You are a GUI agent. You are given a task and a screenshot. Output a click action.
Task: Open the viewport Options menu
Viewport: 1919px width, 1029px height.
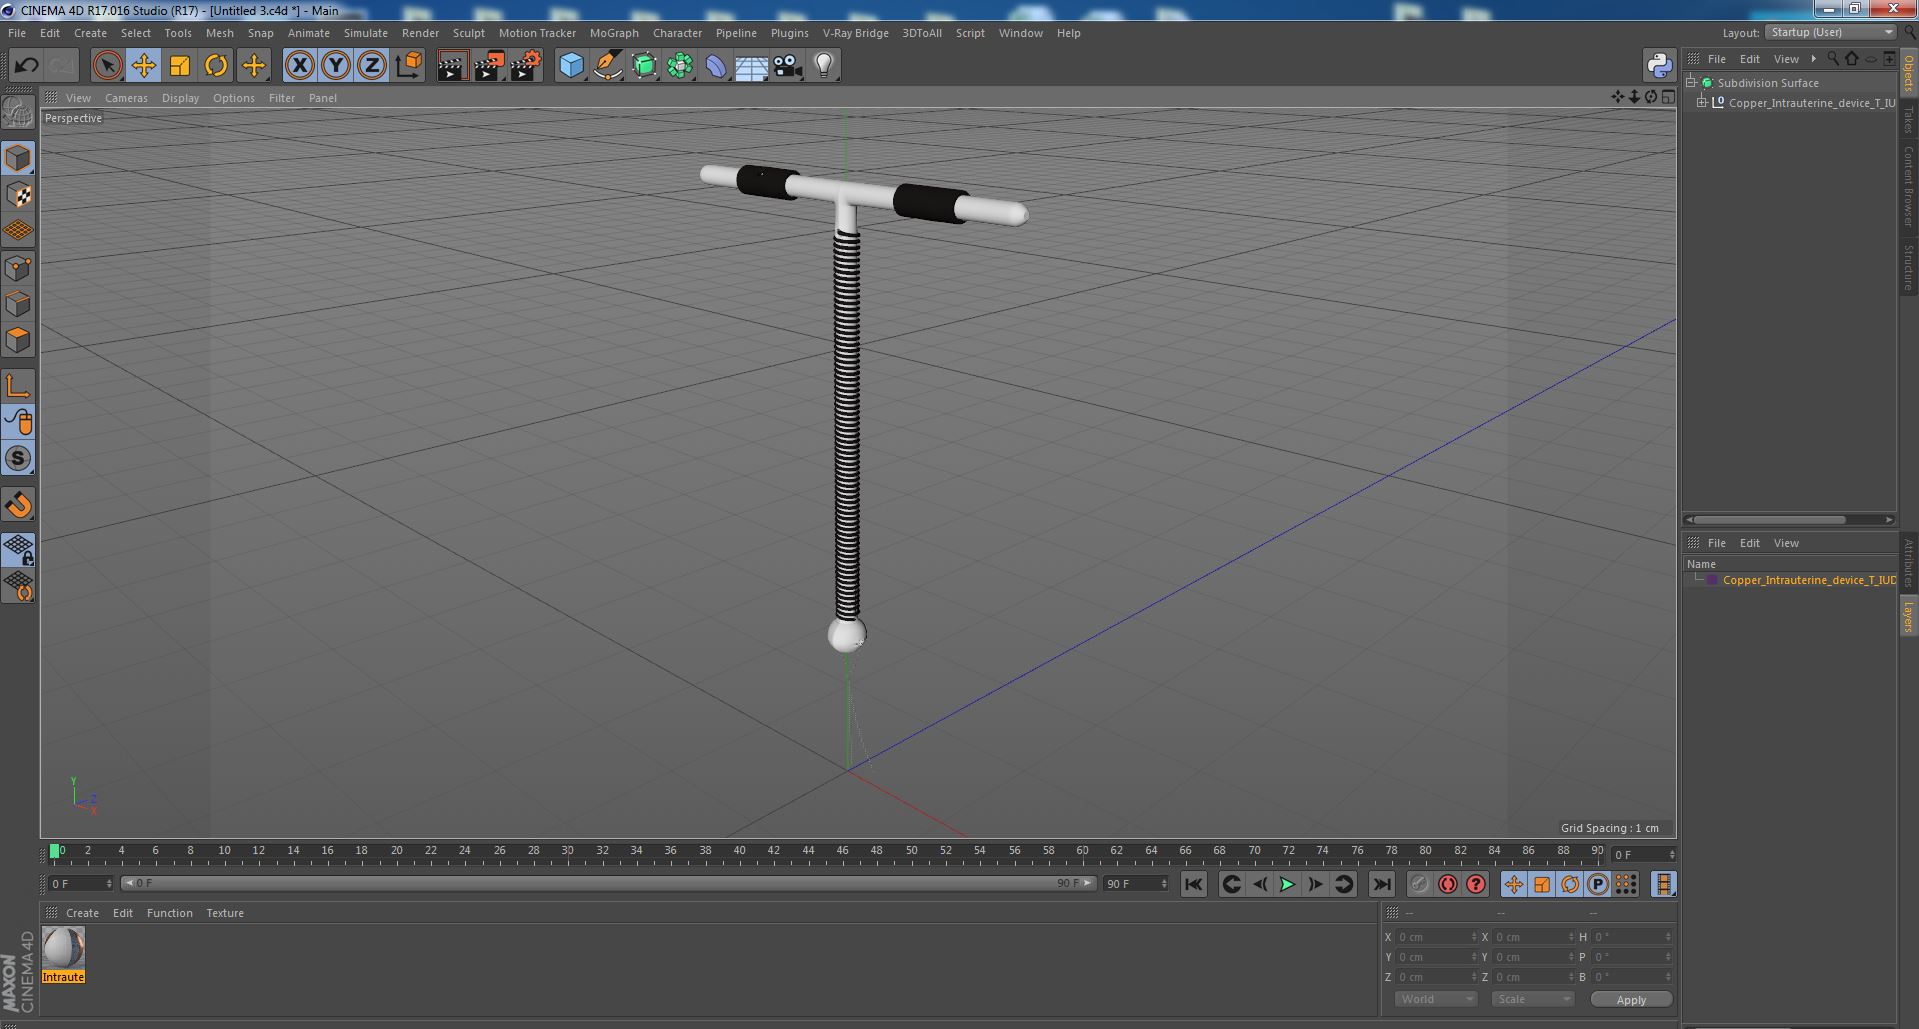coord(234,98)
